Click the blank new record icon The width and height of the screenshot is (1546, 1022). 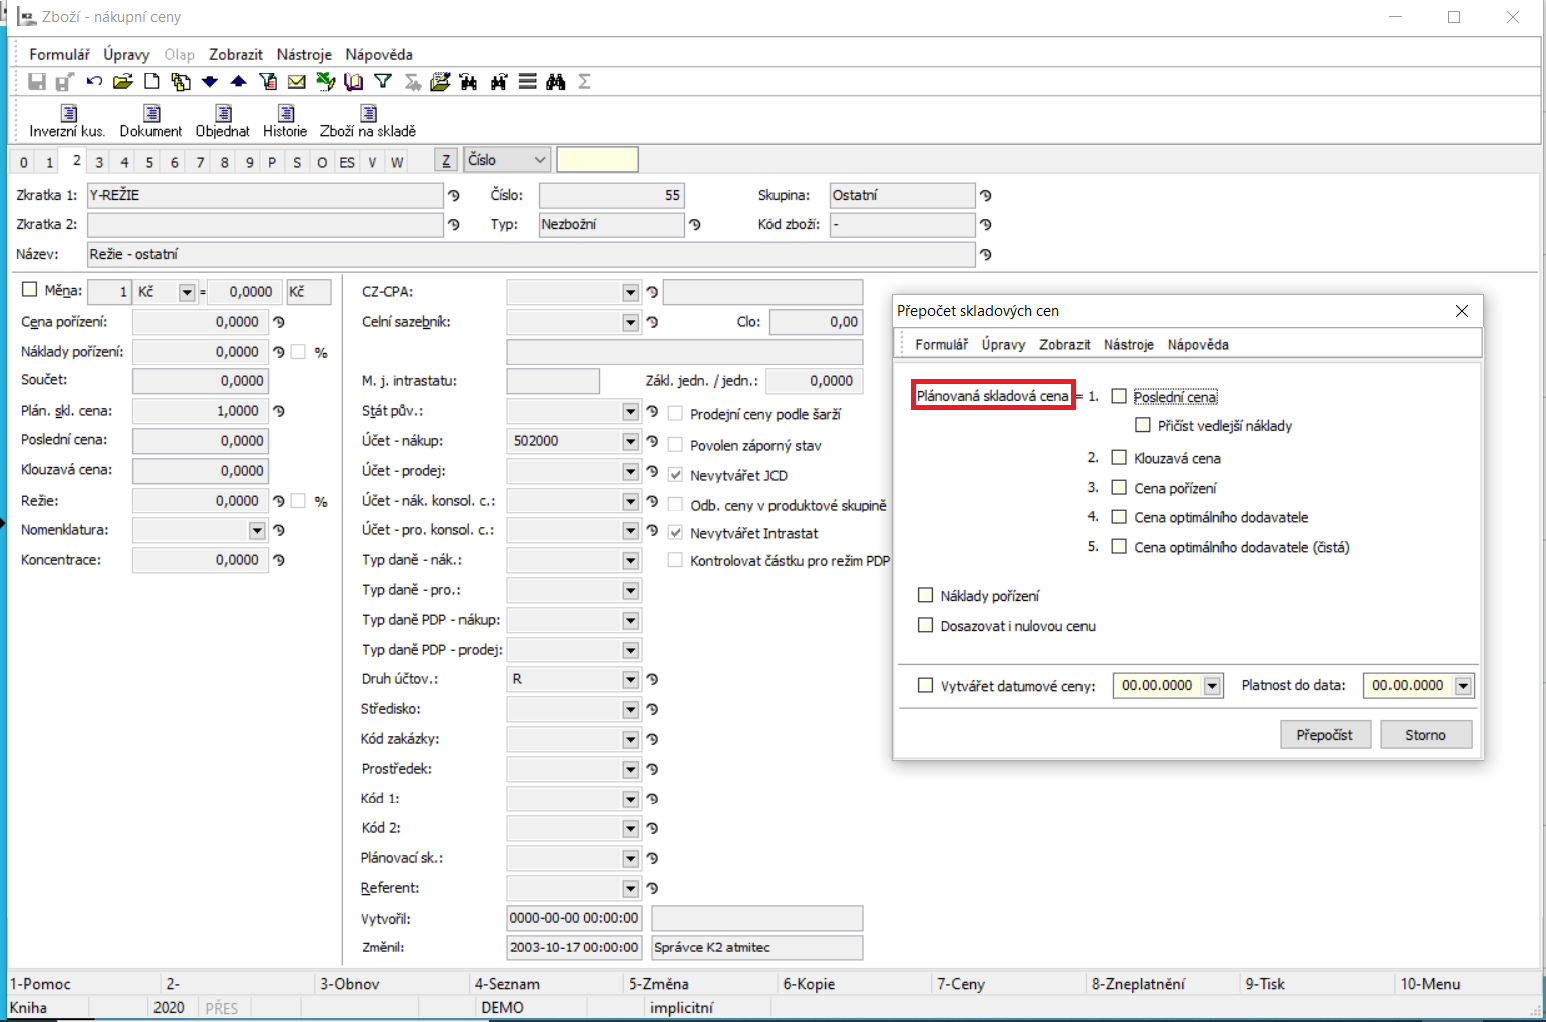point(152,82)
